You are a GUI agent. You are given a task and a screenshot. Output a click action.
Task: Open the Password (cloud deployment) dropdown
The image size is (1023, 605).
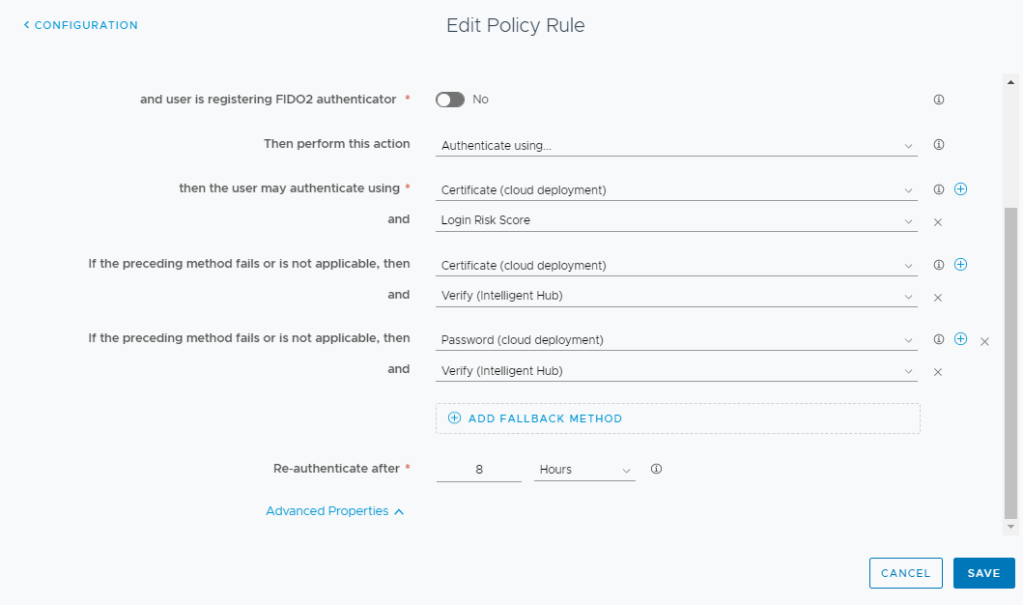tap(677, 340)
